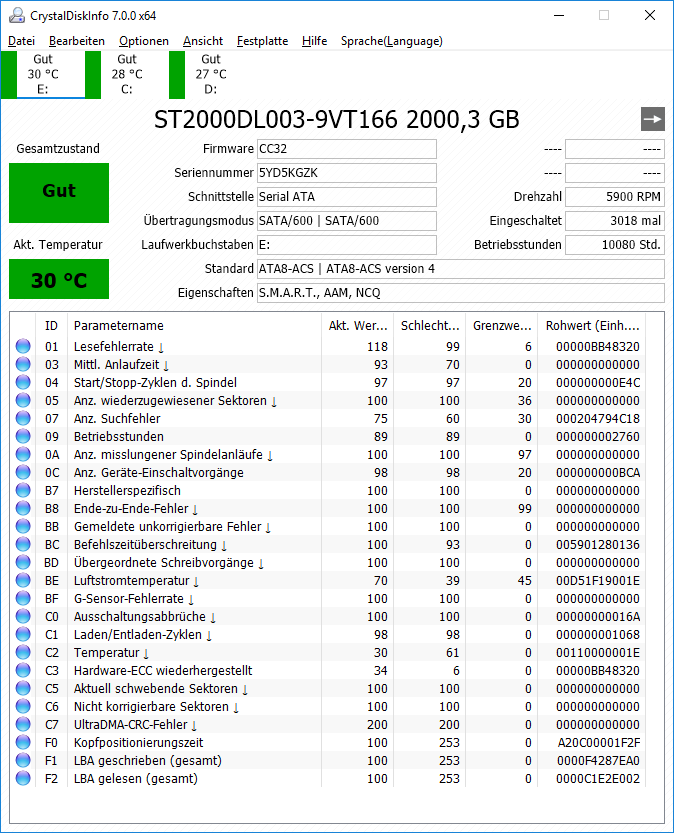Open the Bearbeiten menu
674x833 pixels.
[76, 41]
